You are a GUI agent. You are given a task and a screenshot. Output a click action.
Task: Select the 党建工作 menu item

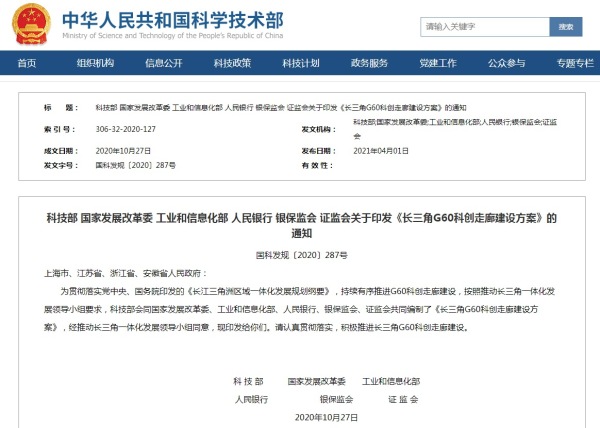(438, 63)
